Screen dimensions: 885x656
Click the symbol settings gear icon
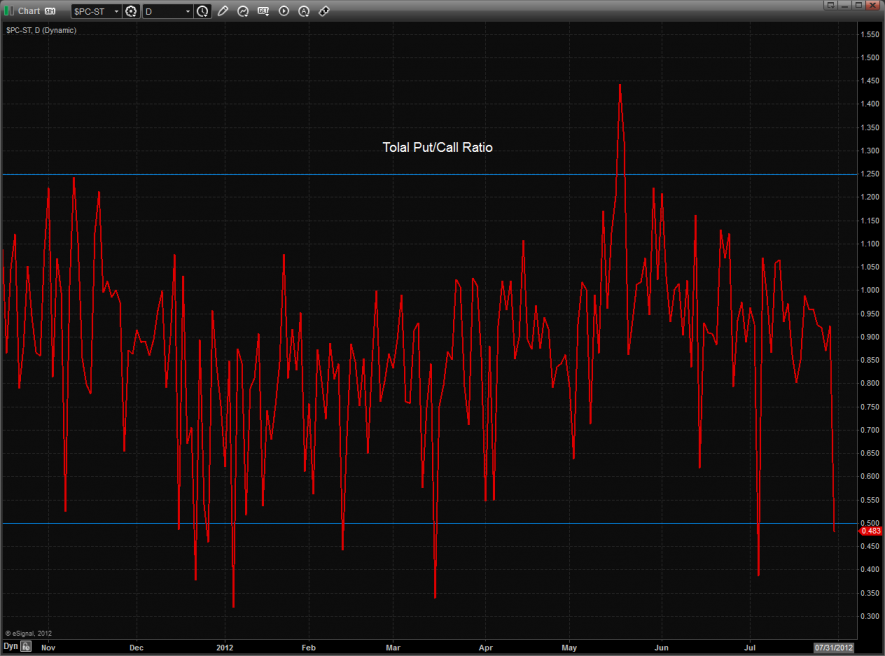[130, 11]
